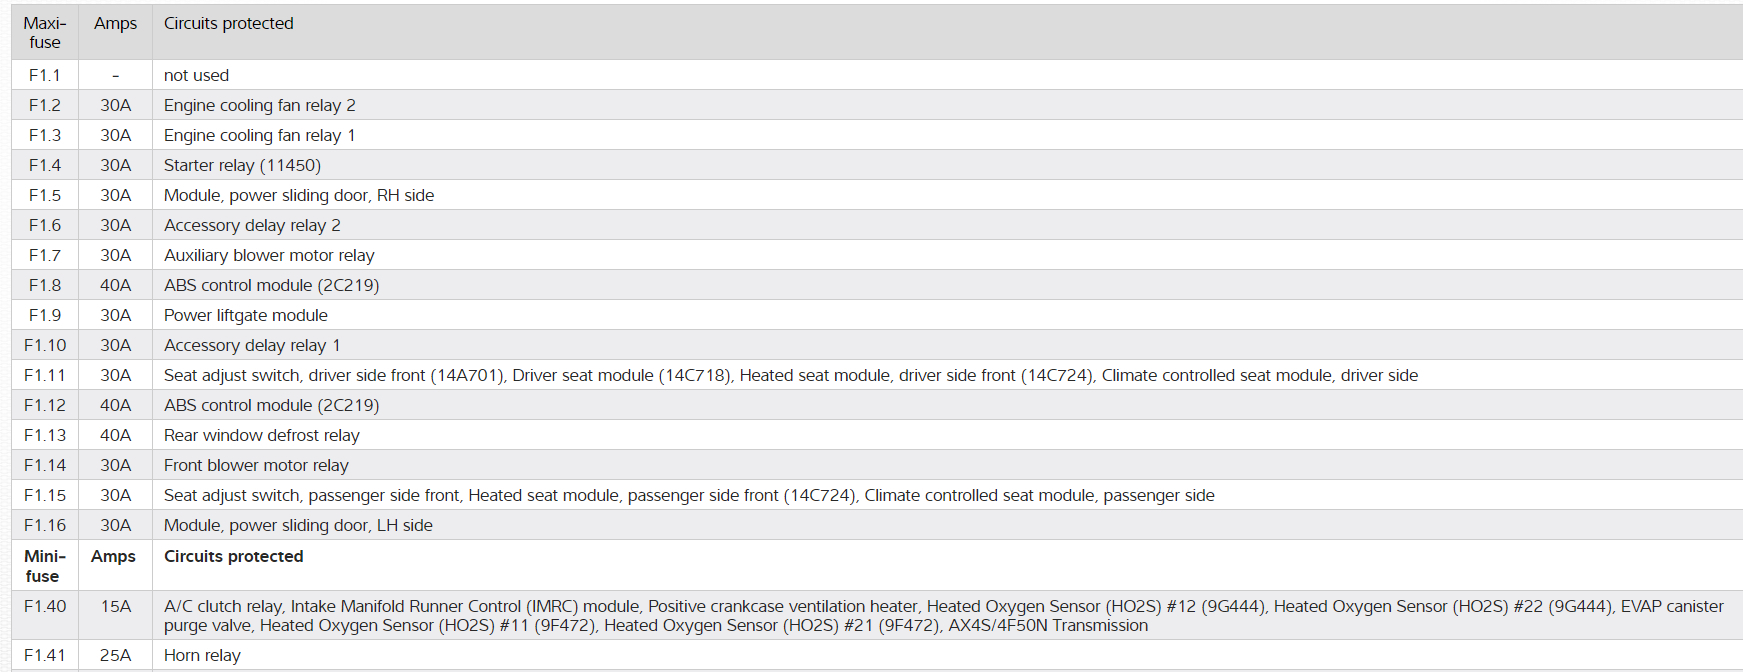Image resolution: width=1743 pixels, height=672 pixels.
Task: Select the 'Horn relay' circuit text
Action: (x=202, y=655)
